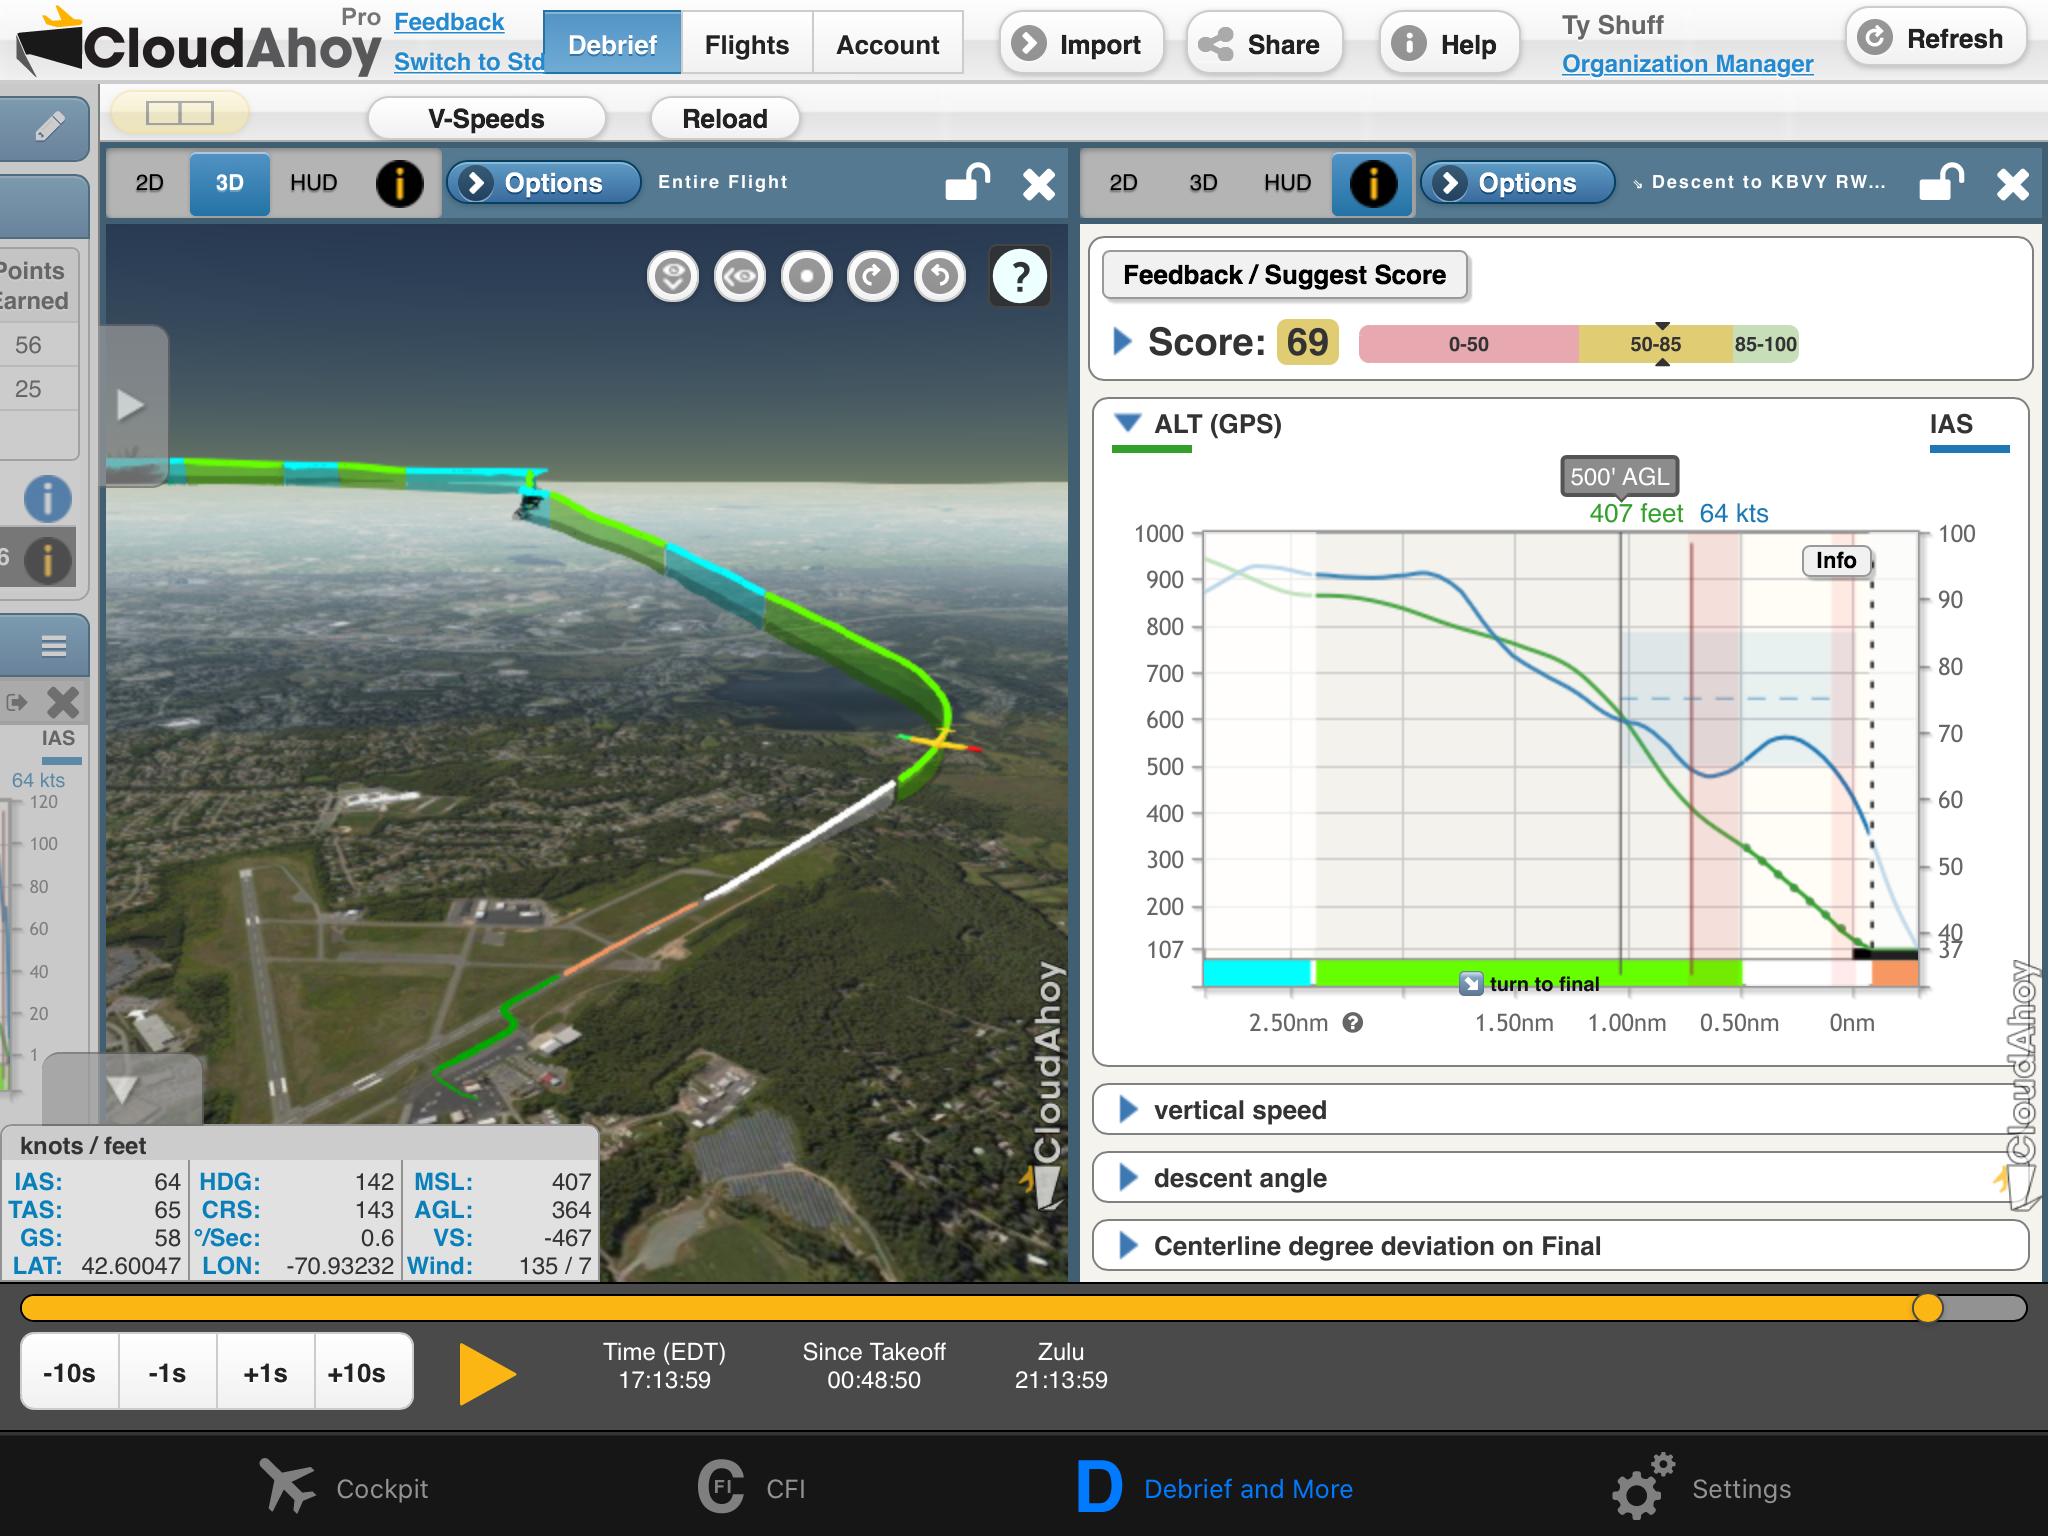The image size is (2048, 1536).
Task: Switch left panel to 2D view
Action: (x=149, y=183)
